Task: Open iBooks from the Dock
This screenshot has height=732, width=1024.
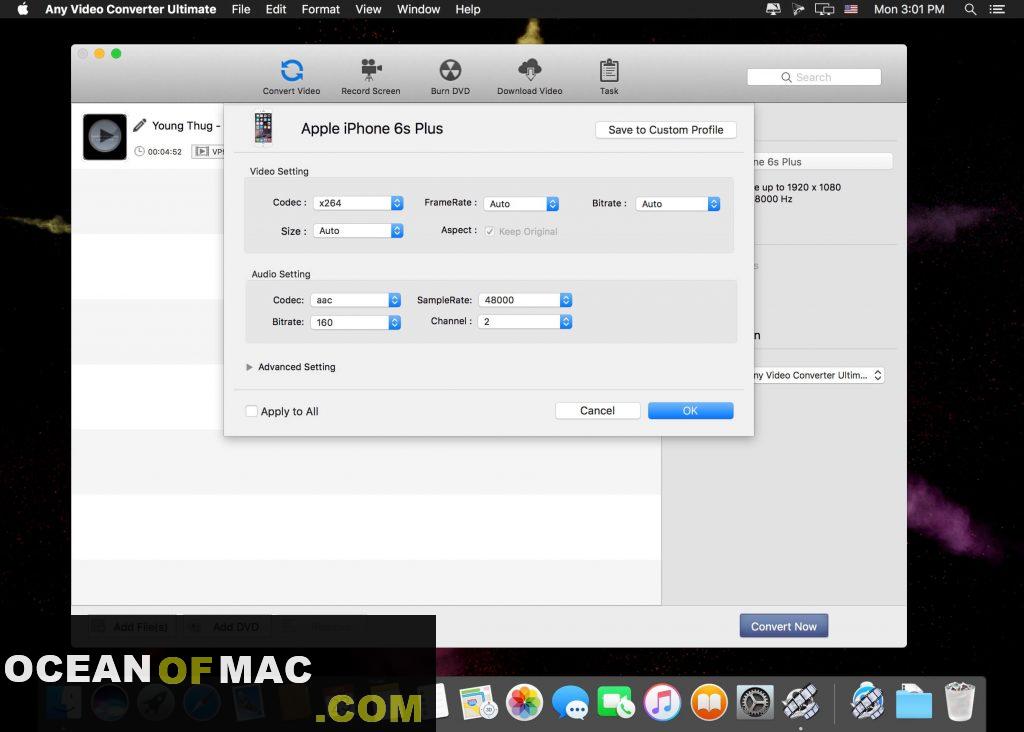Action: coord(709,703)
